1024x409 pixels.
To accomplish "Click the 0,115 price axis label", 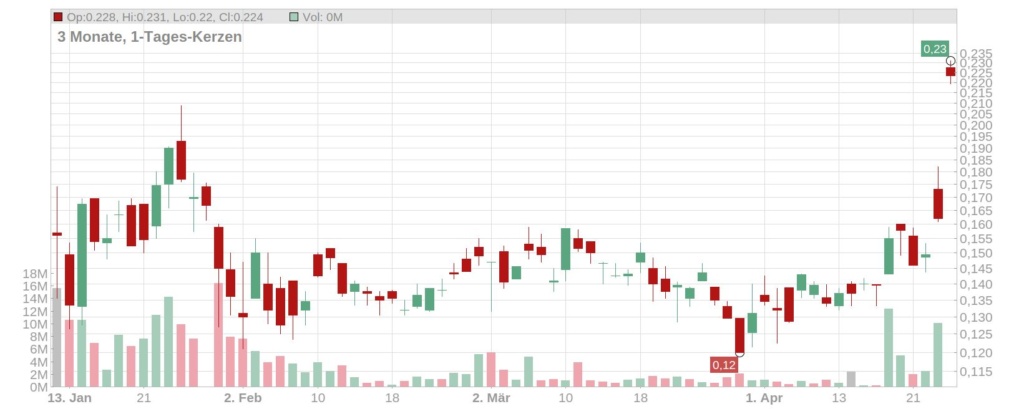I will 975,372.
